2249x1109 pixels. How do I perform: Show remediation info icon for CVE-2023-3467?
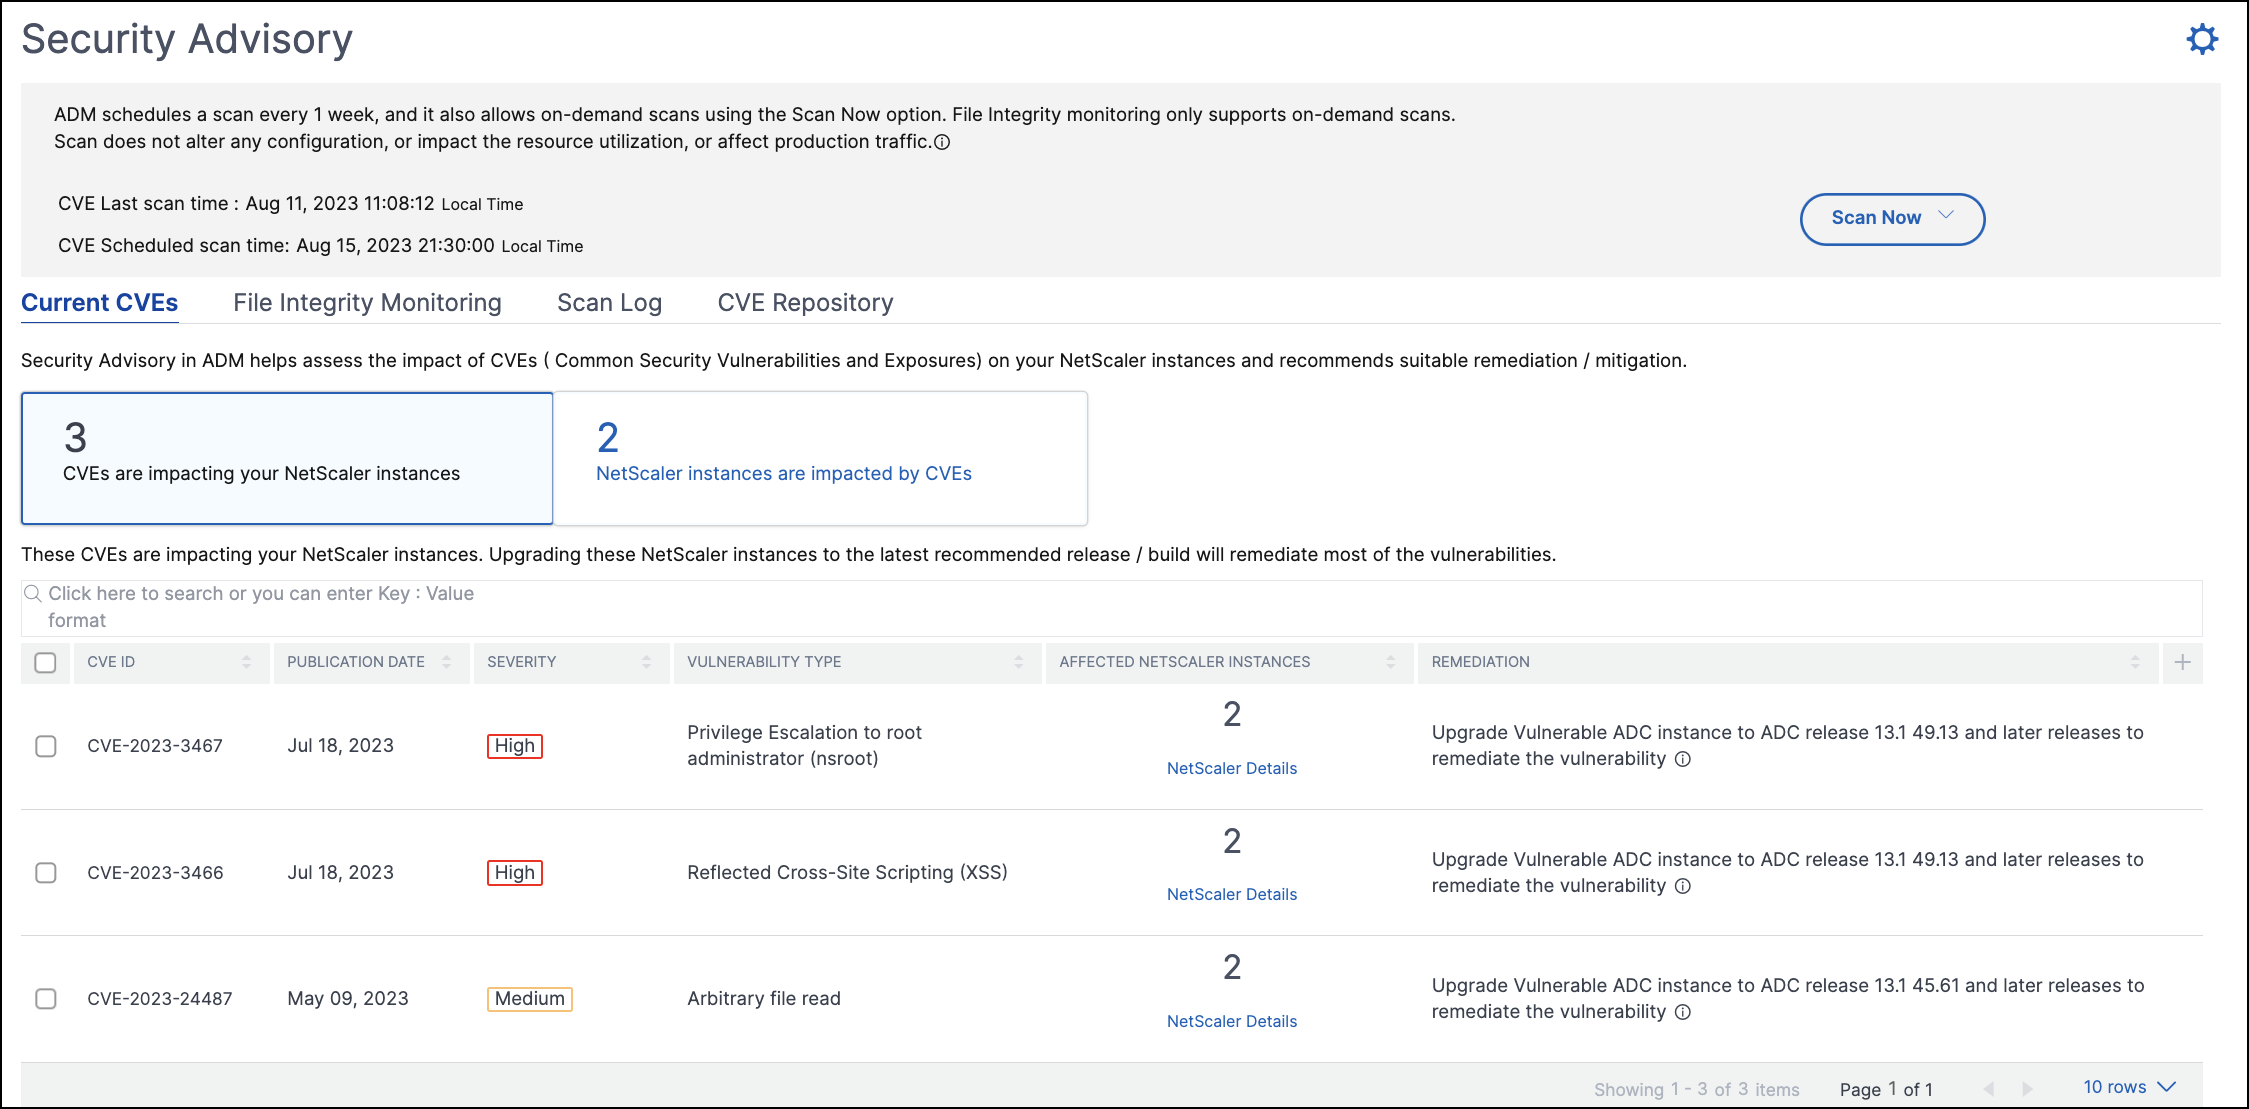(1683, 759)
